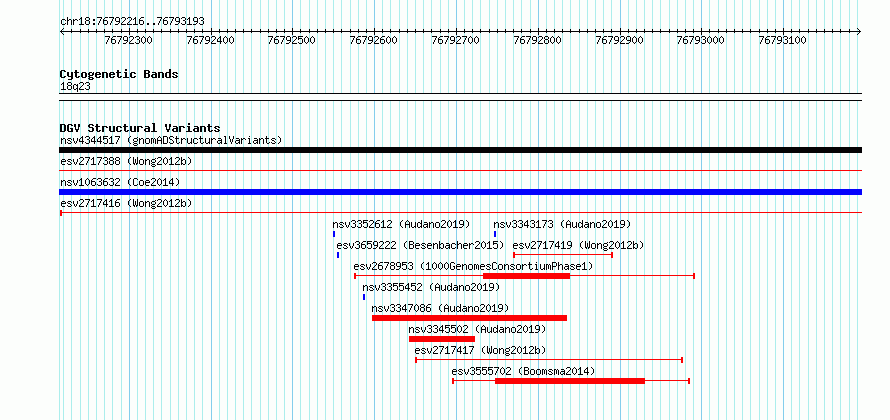890x420 pixels.
Task: Select the 76792600 ruler coordinate
Action: click(x=374, y=41)
